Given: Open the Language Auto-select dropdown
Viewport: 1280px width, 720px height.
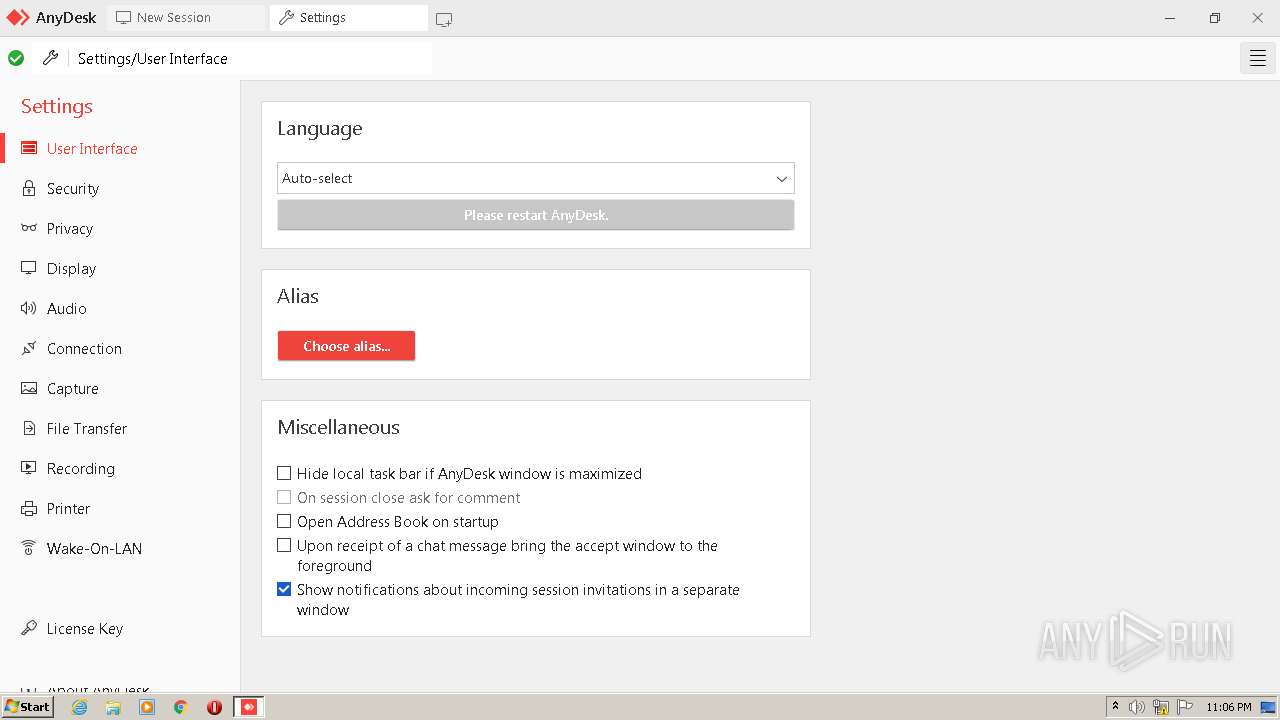Looking at the screenshot, I should 536,178.
